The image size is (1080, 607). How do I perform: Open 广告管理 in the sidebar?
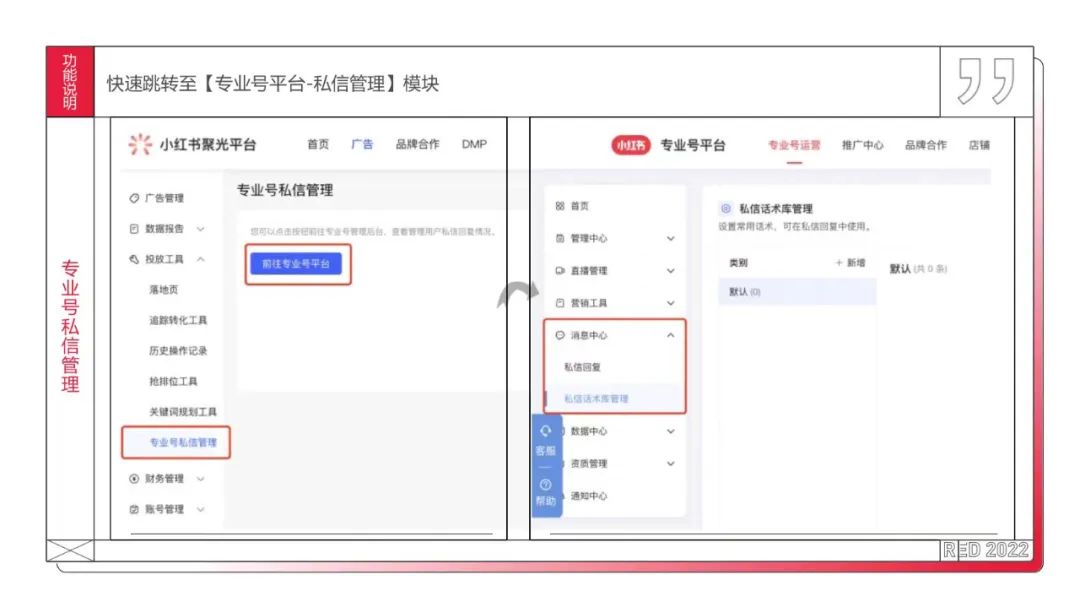coord(164,198)
